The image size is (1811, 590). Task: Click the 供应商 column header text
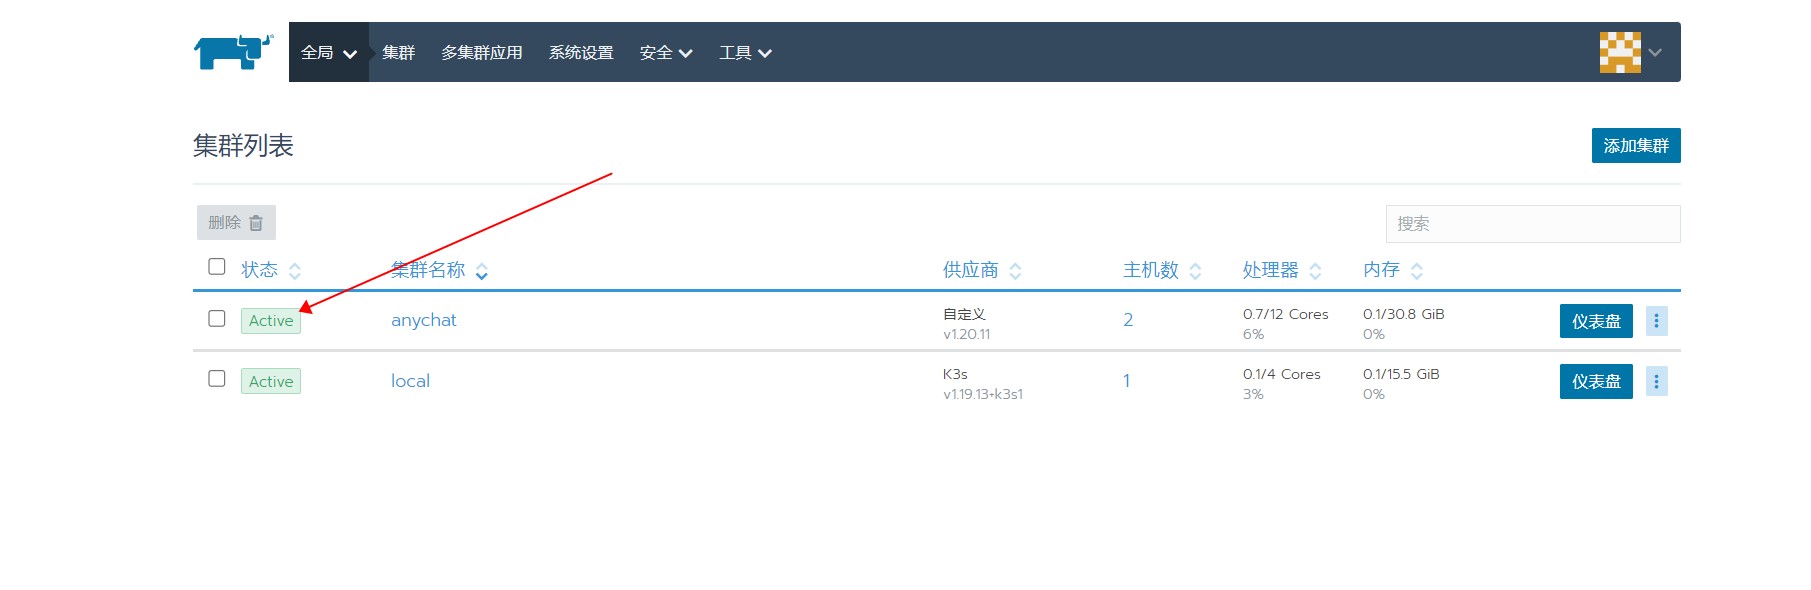click(x=970, y=270)
